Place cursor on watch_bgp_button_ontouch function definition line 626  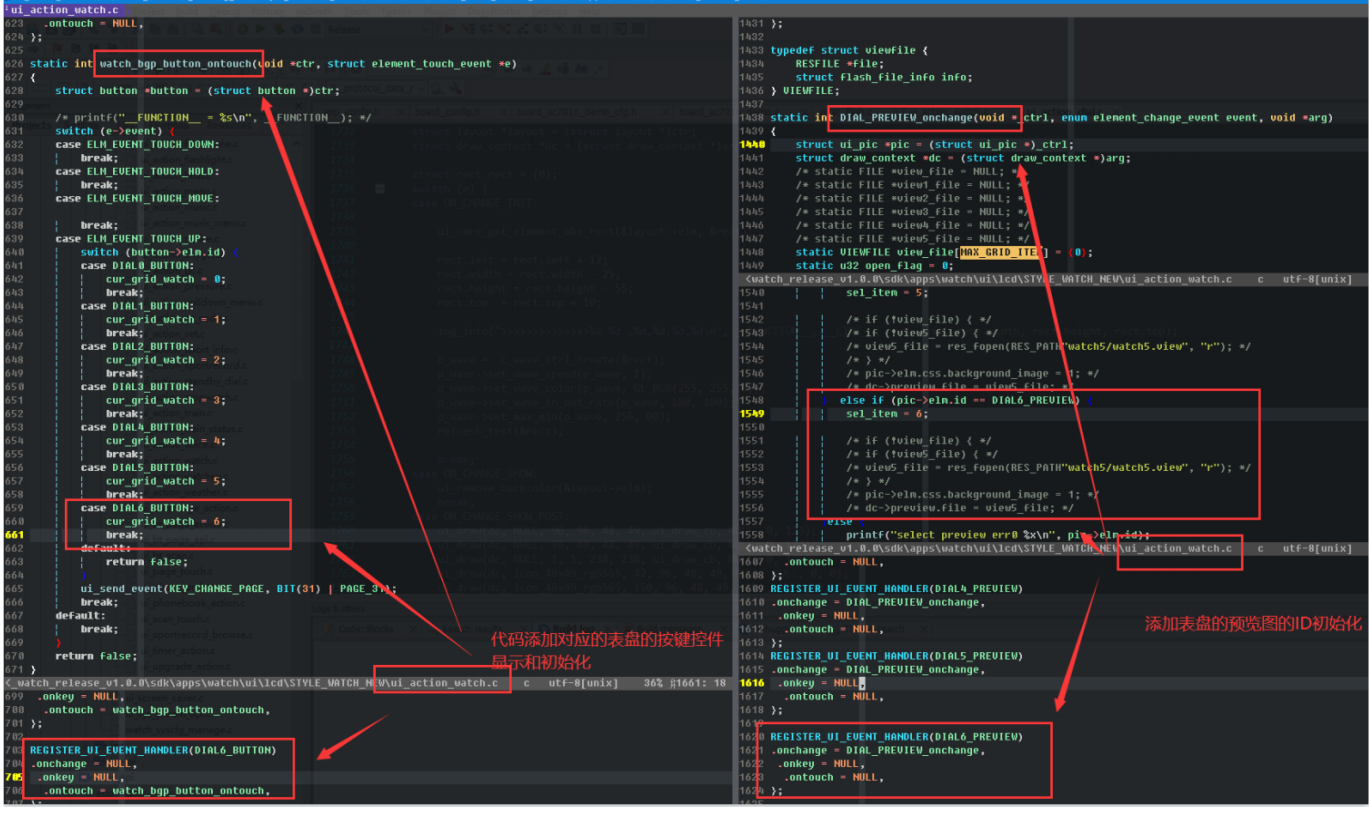(272, 64)
